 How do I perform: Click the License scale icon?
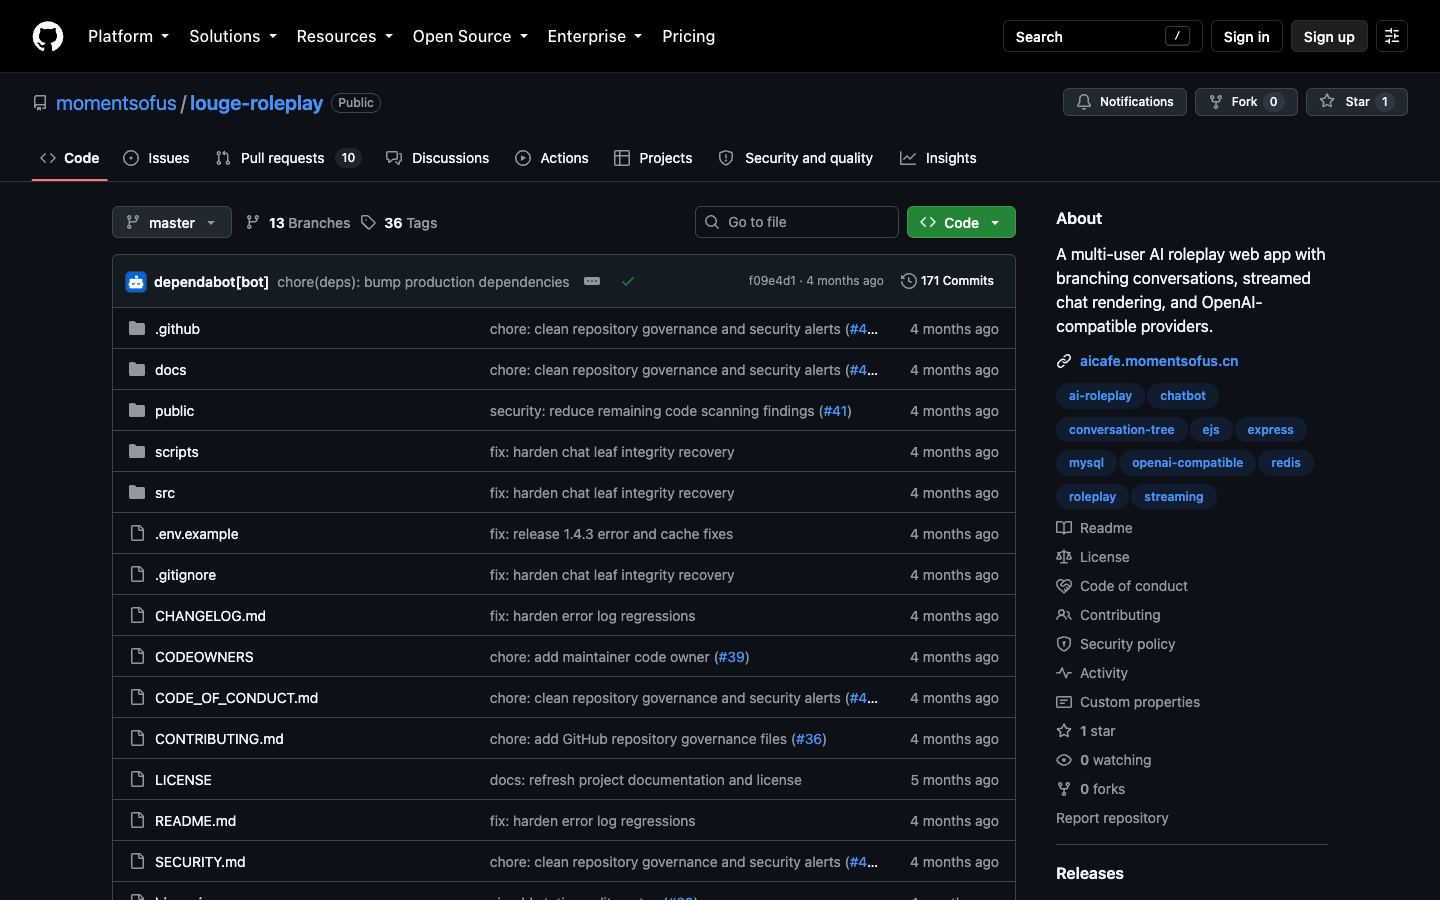point(1064,557)
